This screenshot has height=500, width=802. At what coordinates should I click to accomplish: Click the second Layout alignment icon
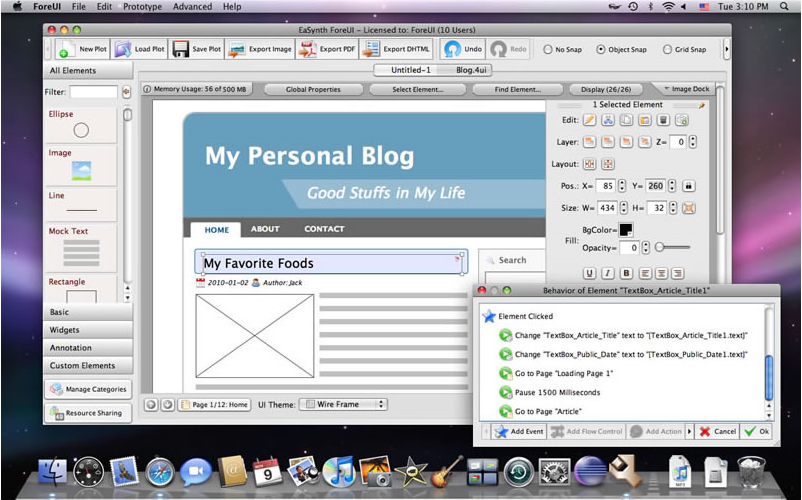coord(608,164)
